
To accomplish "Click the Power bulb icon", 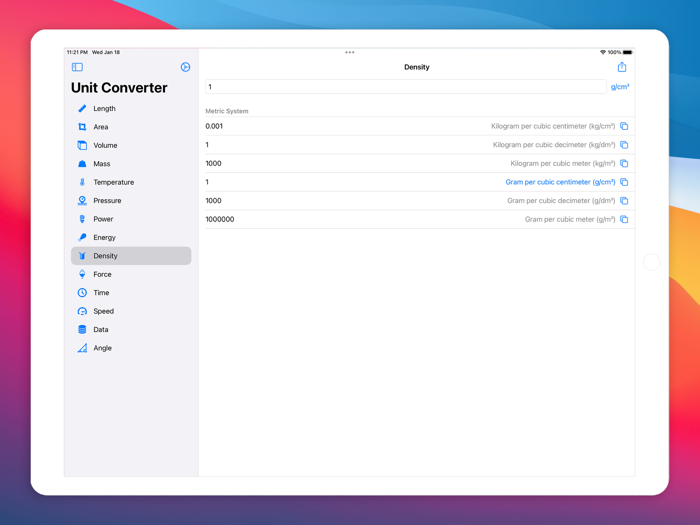I will [x=82, y=219].
